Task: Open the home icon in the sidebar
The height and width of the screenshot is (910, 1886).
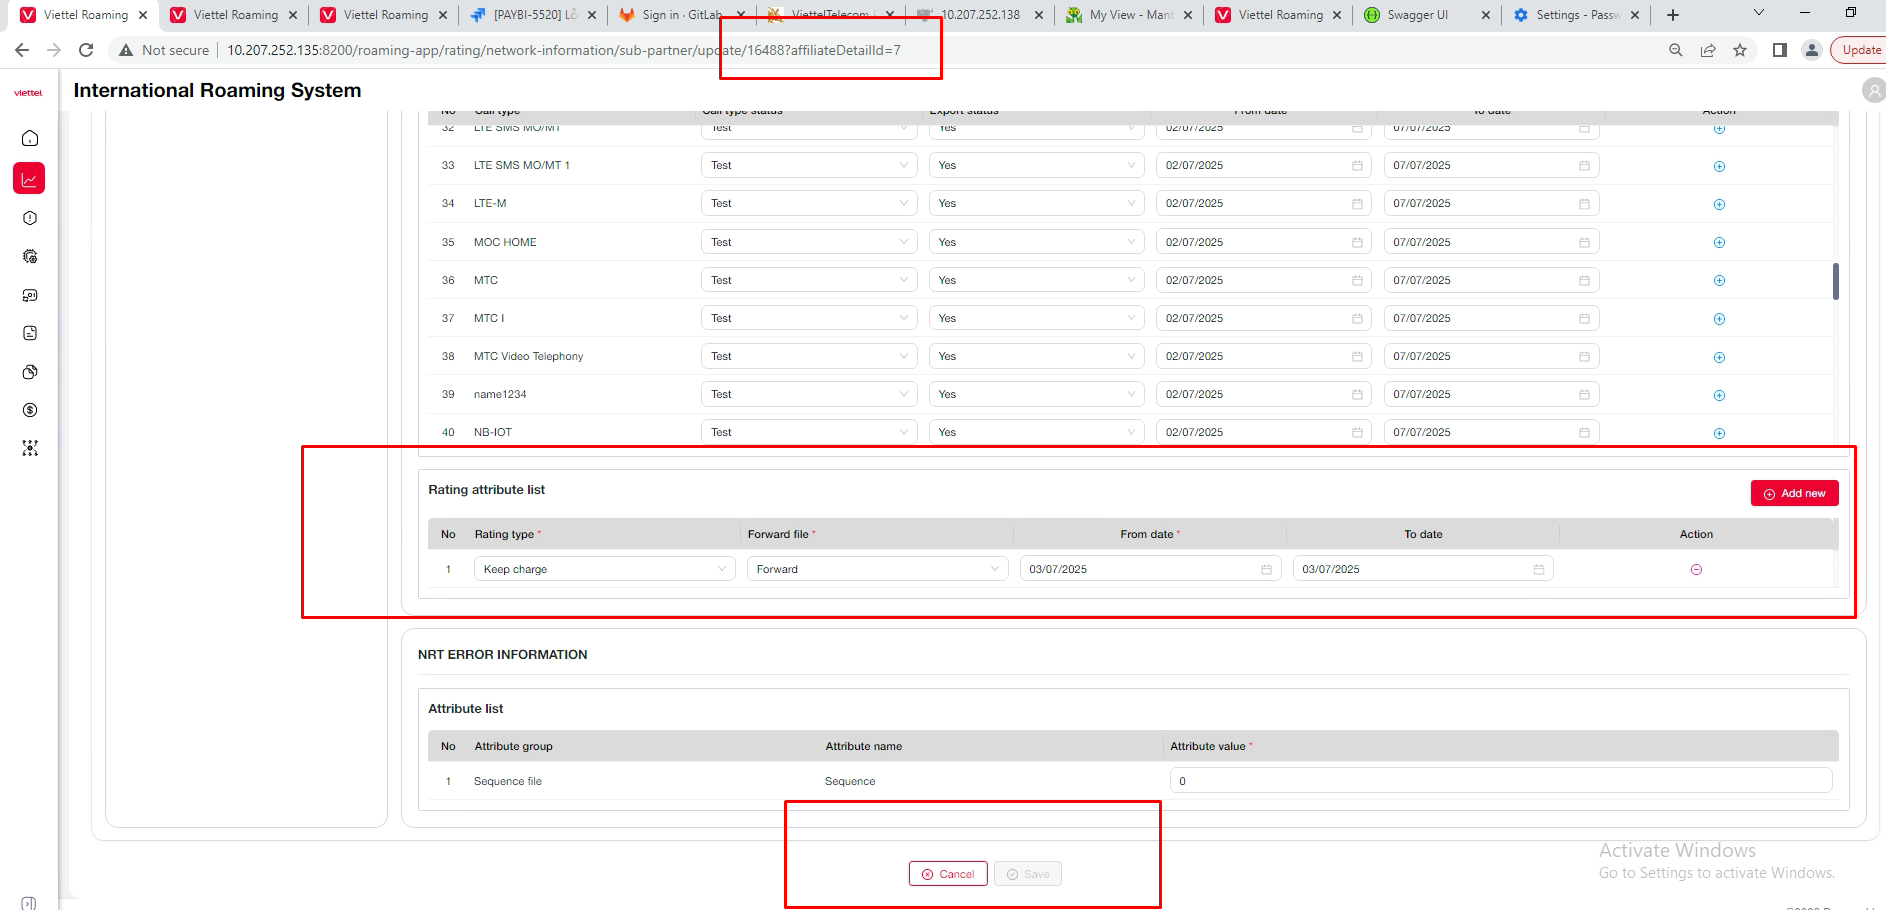Action: coord(30,138)
